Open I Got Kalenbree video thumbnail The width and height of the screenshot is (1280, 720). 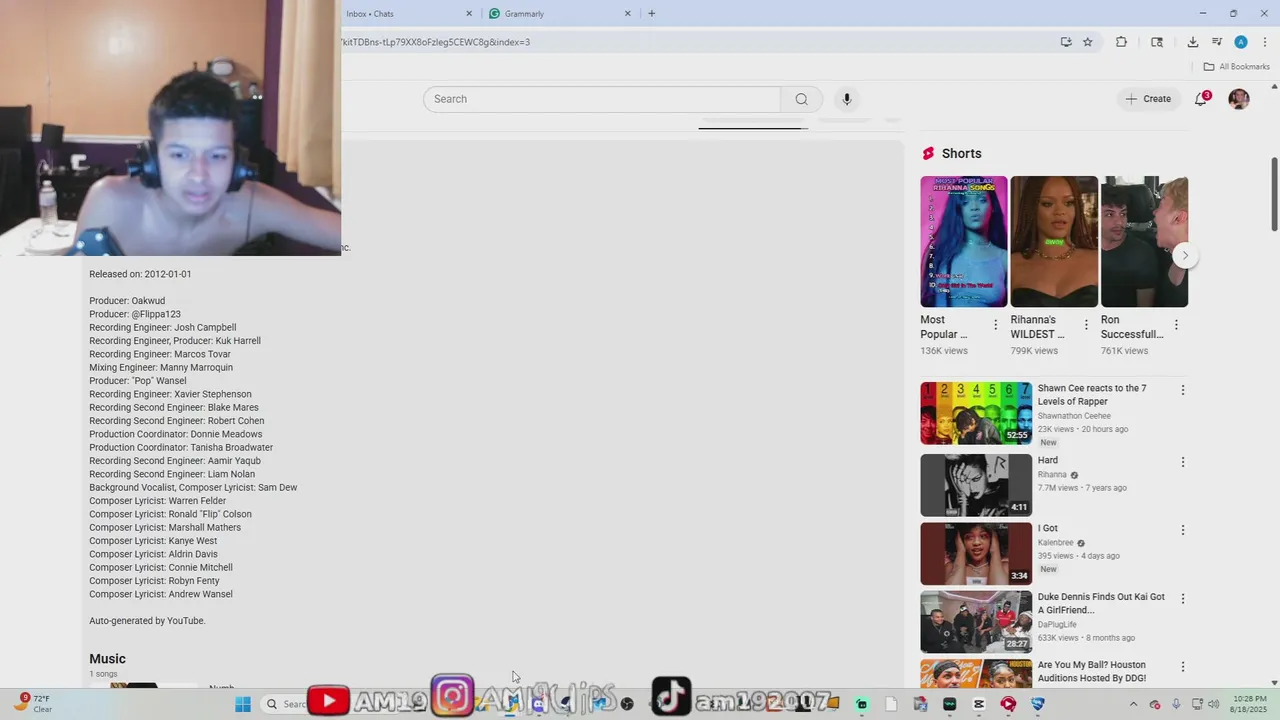[x=976, y=553]
